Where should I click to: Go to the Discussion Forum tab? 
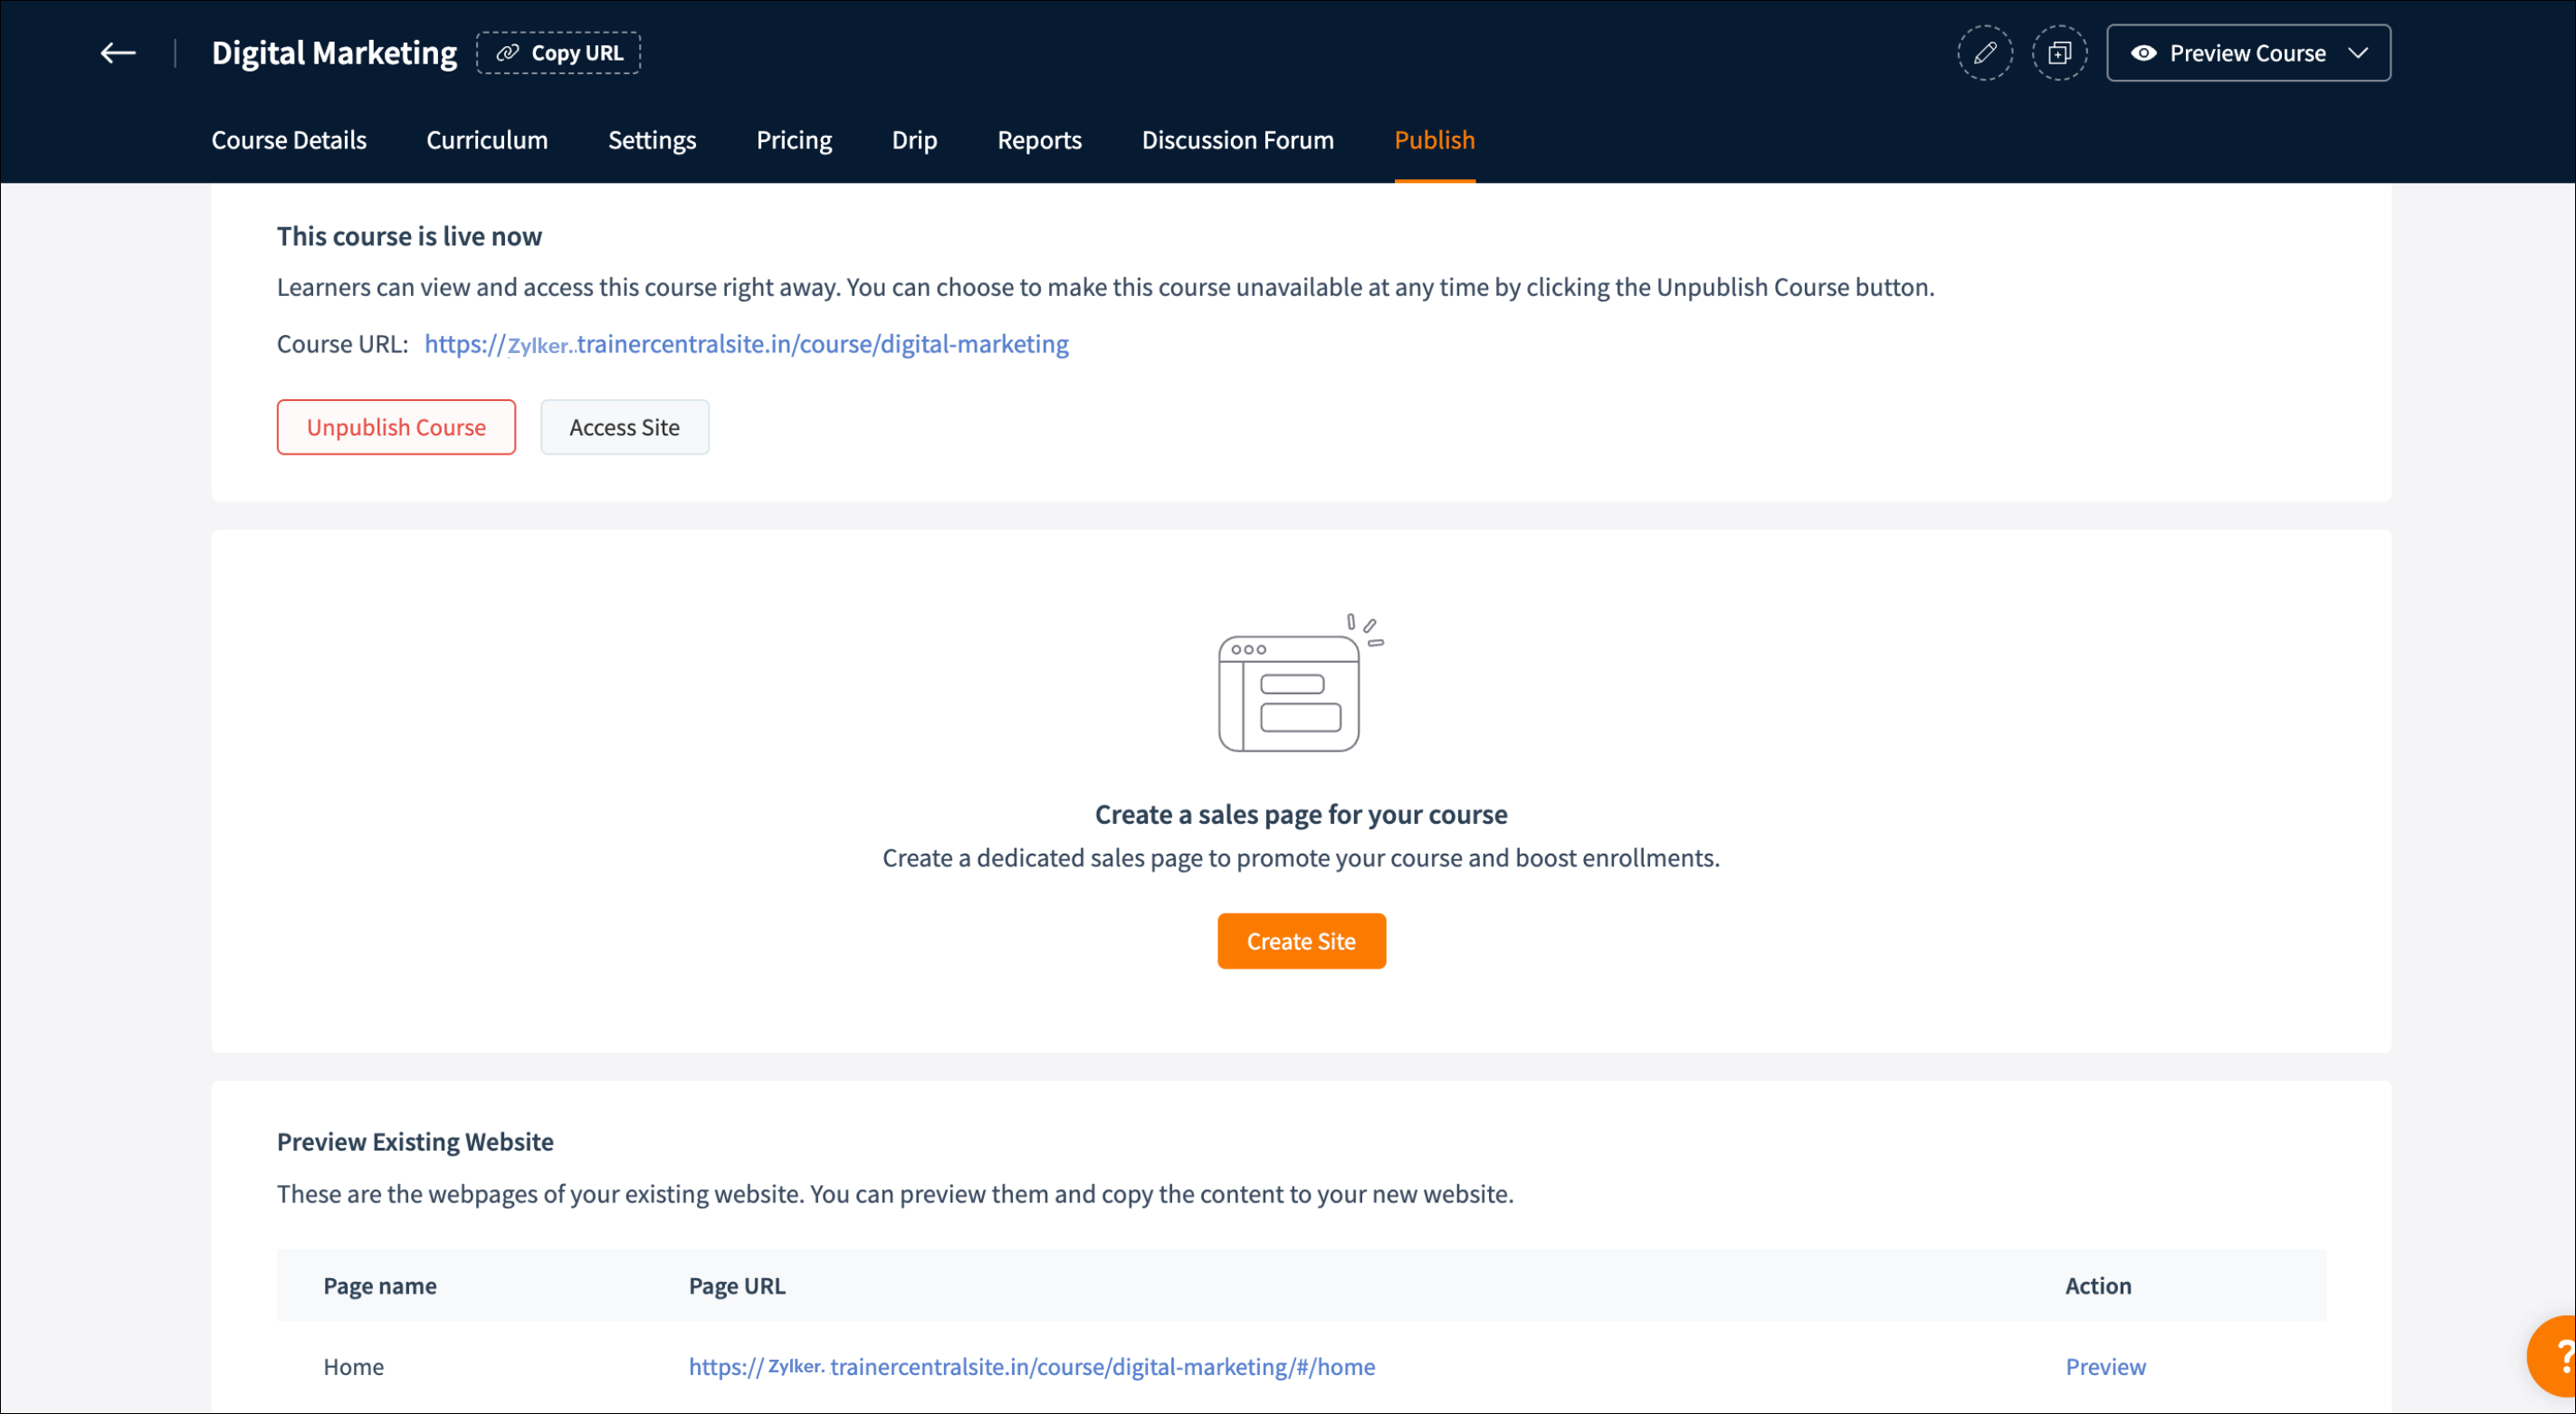tap(1237, 140)
